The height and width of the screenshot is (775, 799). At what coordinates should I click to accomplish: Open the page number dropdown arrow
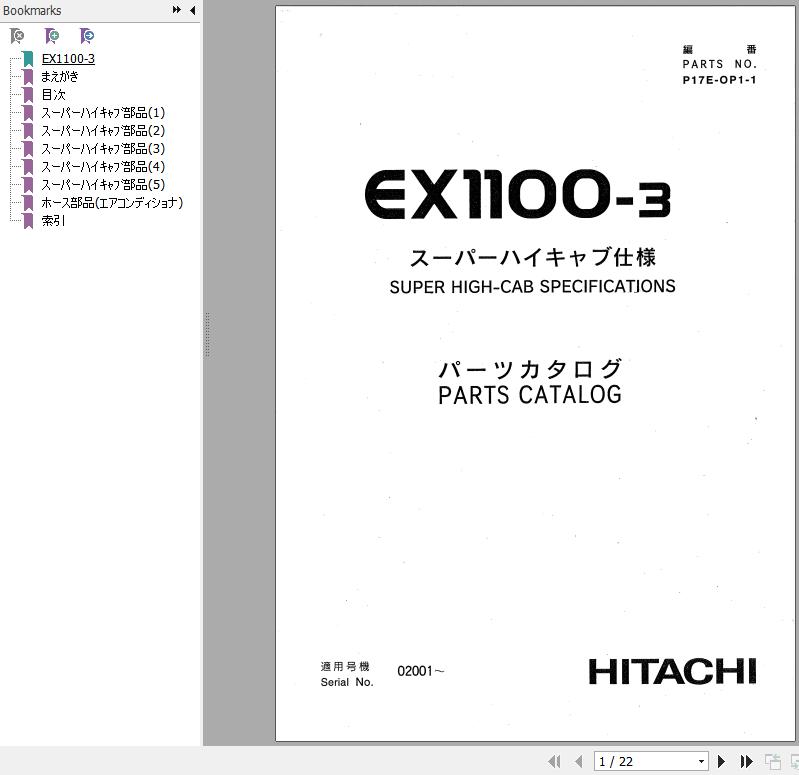coord(701,761)
